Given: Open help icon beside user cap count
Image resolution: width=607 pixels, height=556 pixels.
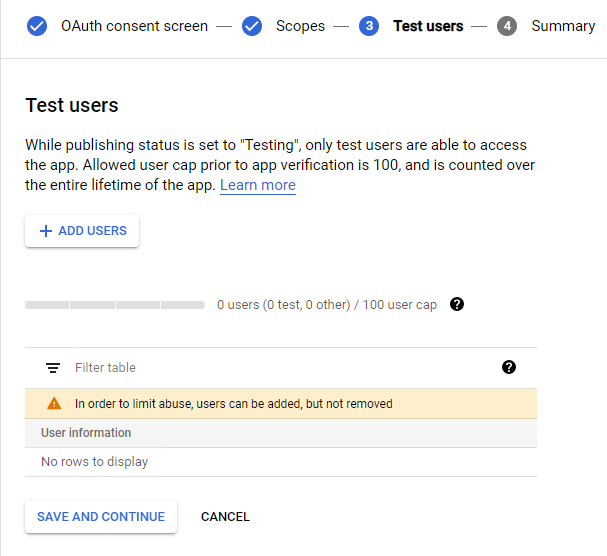Looking at the screenshot, I should coord(457,304).
